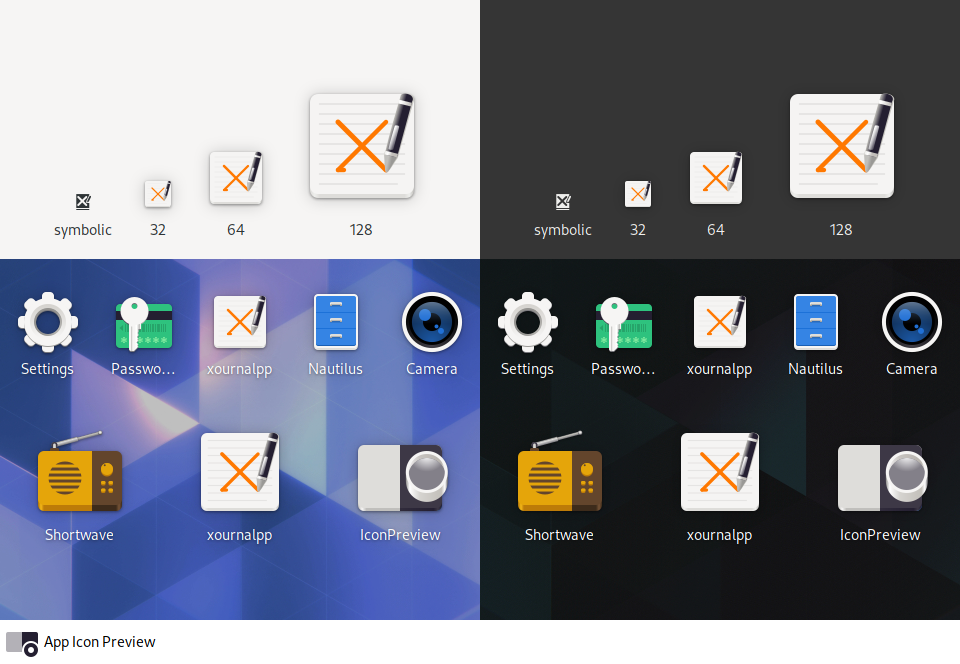Open Shortwave radio icon on dark wallpaper
960x664 pixels.
560,471
